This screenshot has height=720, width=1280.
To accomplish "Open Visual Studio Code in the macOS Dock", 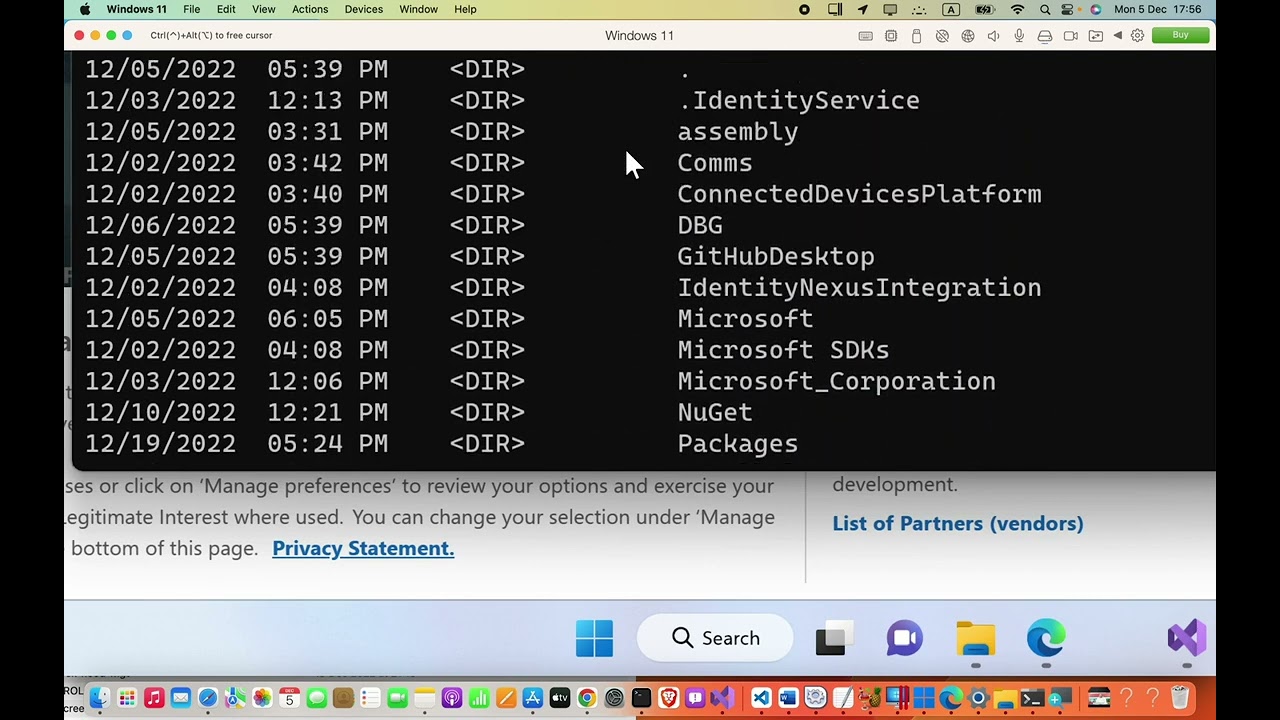I will click(x=761, y=698).
